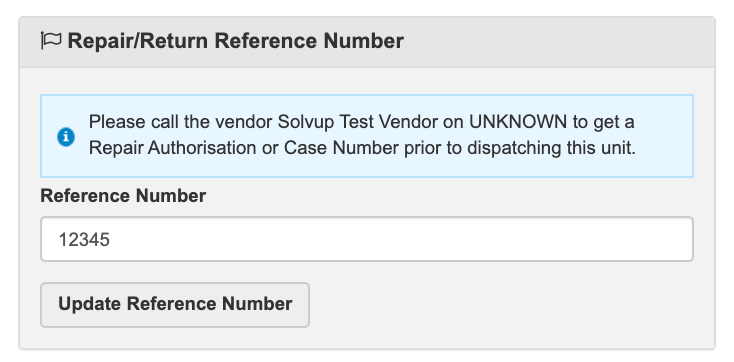Click the flag icon in panel header
The image size is (734, 362).
tap(51, 40)
